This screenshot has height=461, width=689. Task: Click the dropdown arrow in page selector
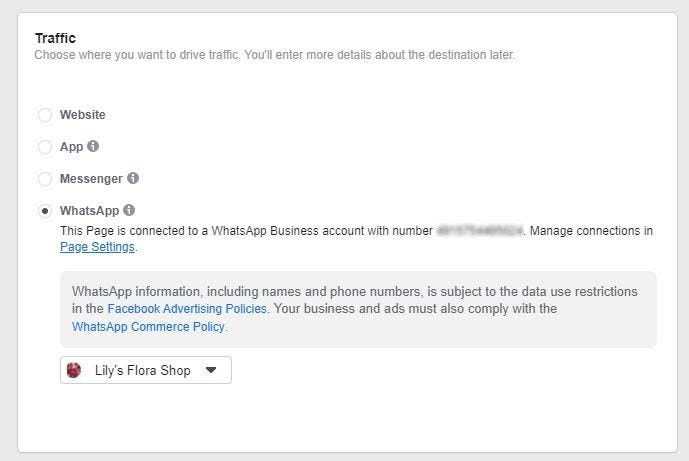pos(210,370)
